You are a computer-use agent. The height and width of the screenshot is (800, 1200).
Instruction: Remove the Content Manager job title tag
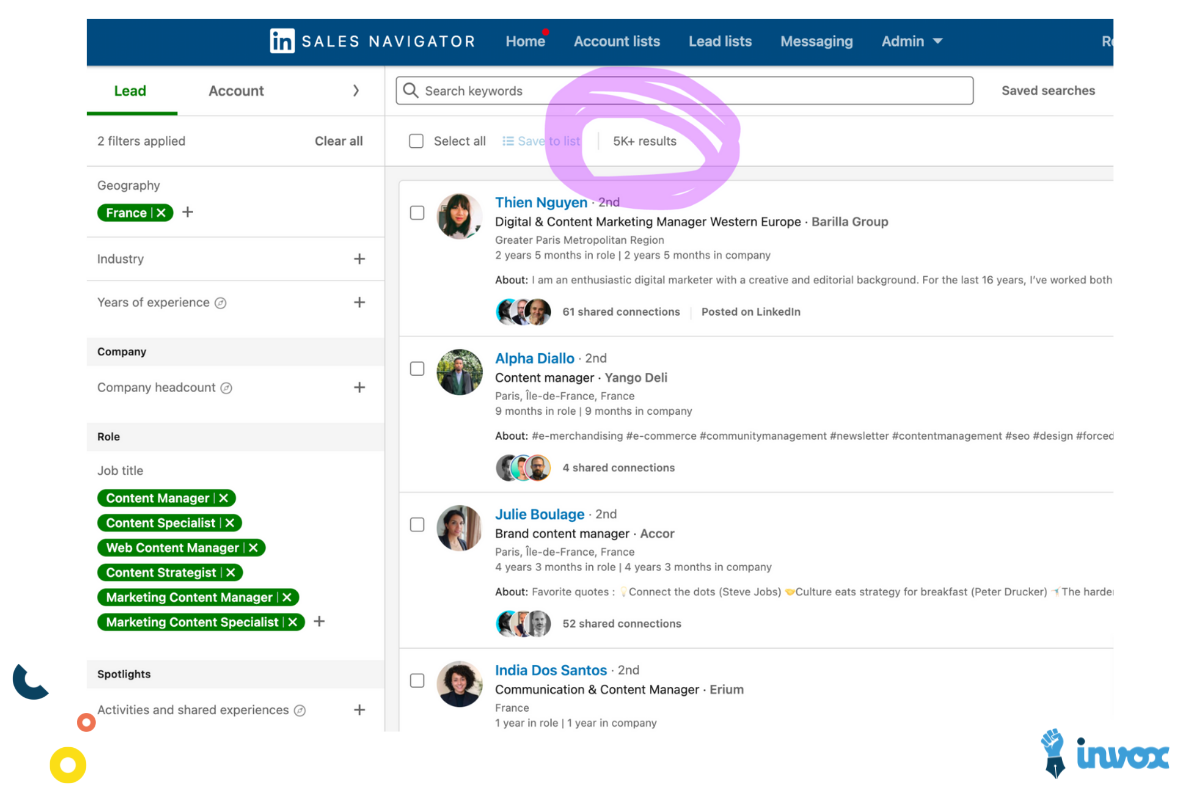coord(224,498)
